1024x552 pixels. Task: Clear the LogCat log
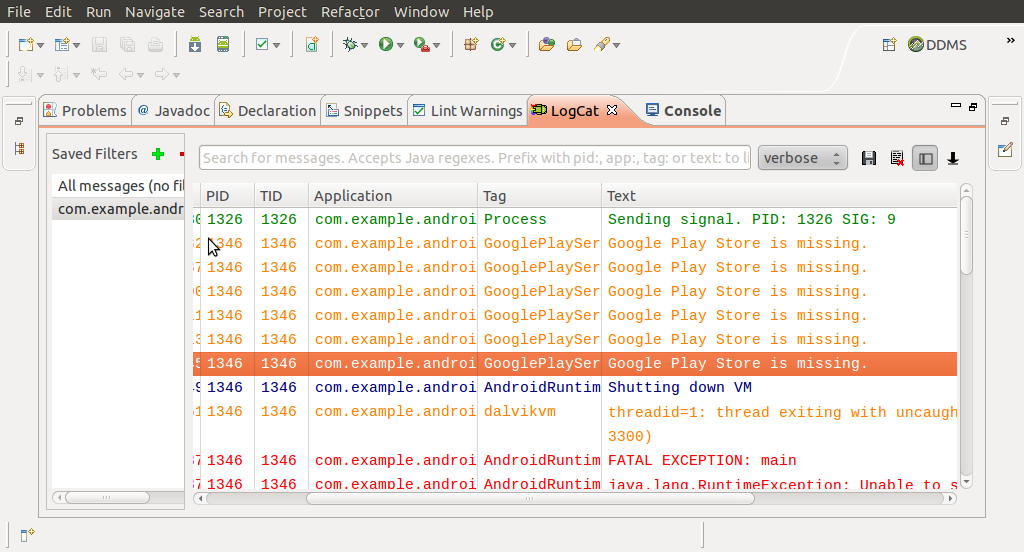897,158
